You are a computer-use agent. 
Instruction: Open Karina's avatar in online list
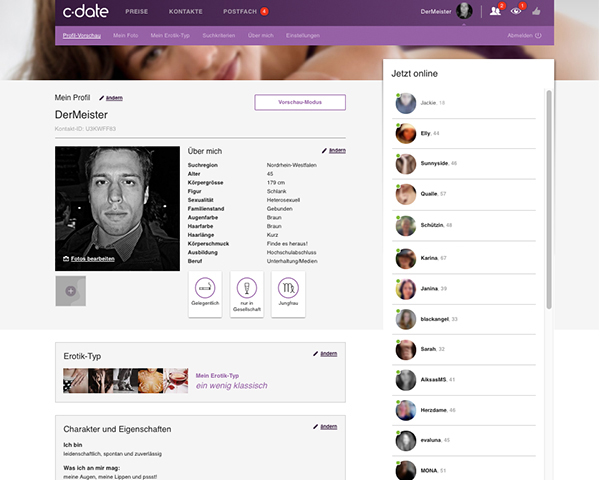[x=406, y=258]
